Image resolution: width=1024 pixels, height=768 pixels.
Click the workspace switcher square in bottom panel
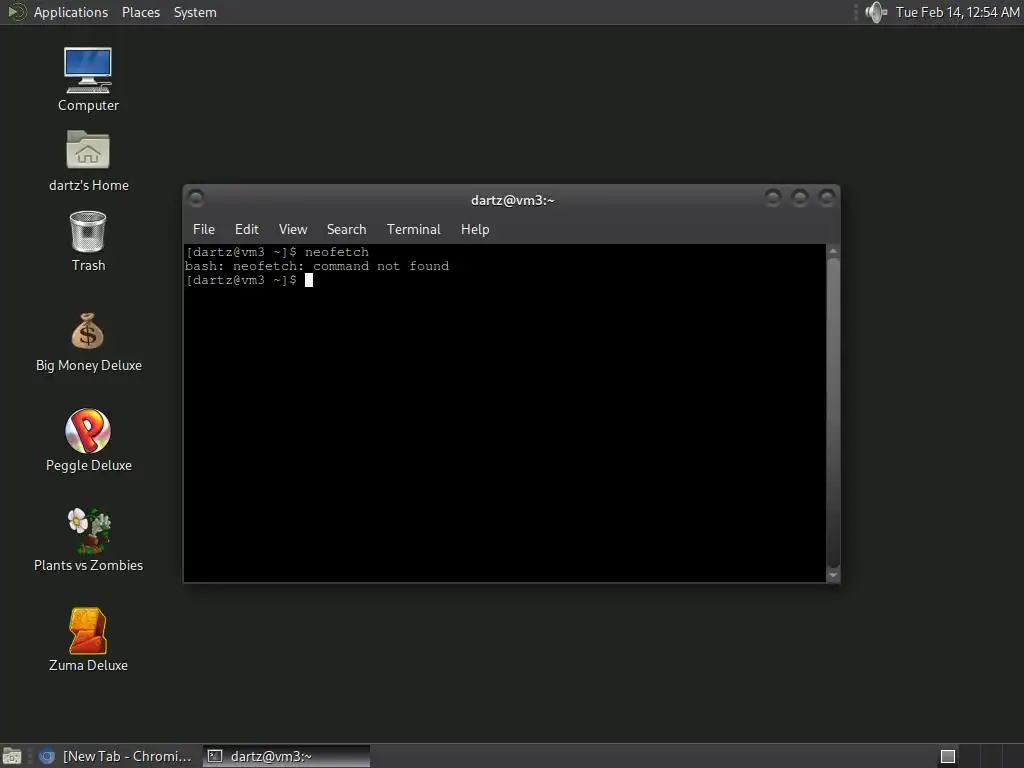(948, 756)
